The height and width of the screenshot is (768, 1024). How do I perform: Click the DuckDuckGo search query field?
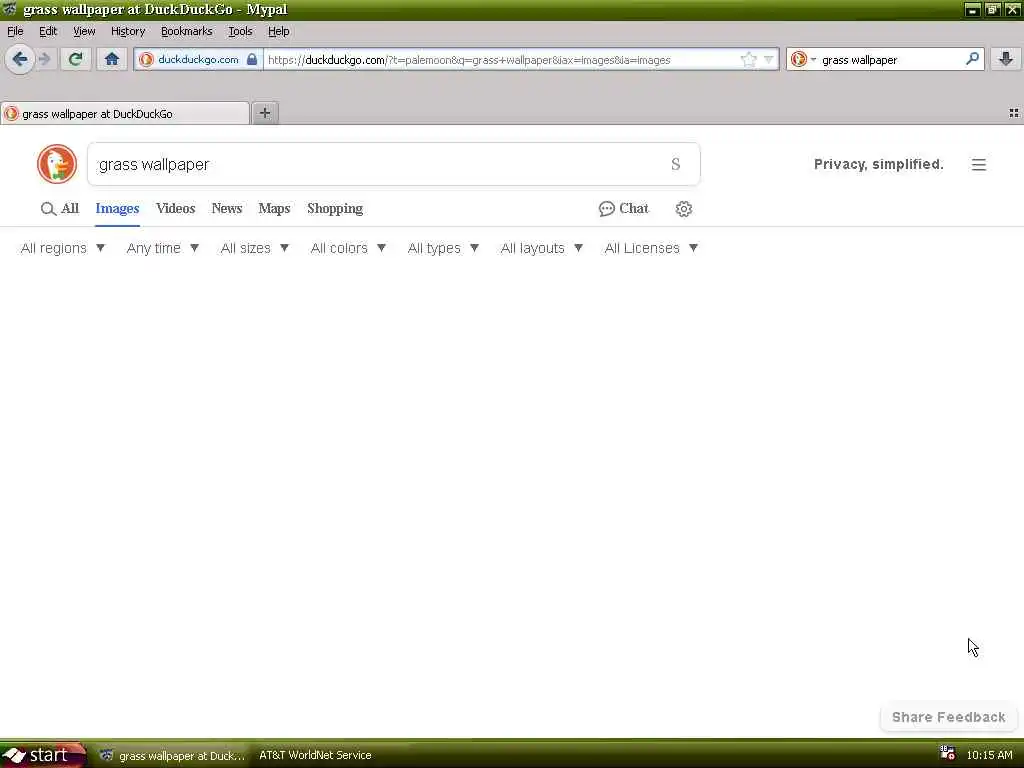click(x=393, y=164)
